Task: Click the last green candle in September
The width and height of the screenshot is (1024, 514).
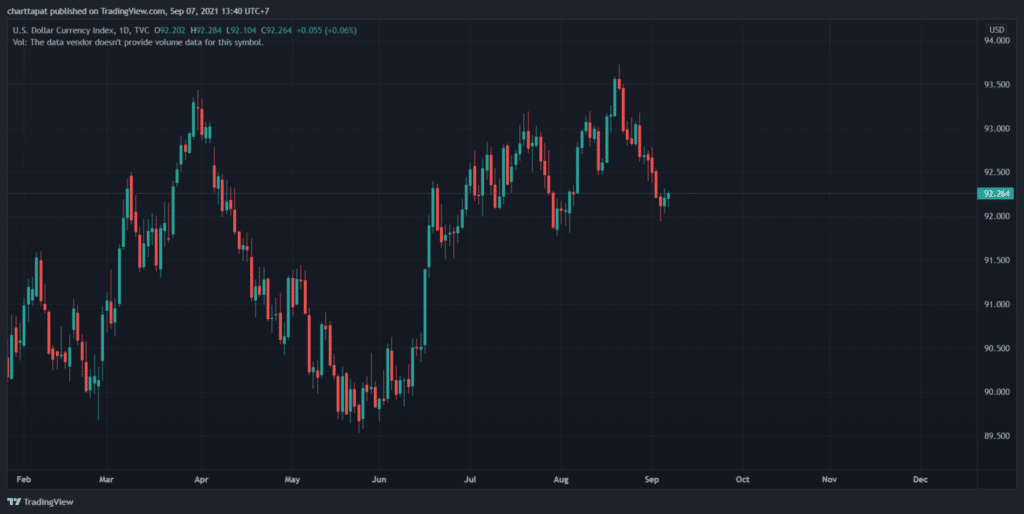Action: [x=667, y=198]
